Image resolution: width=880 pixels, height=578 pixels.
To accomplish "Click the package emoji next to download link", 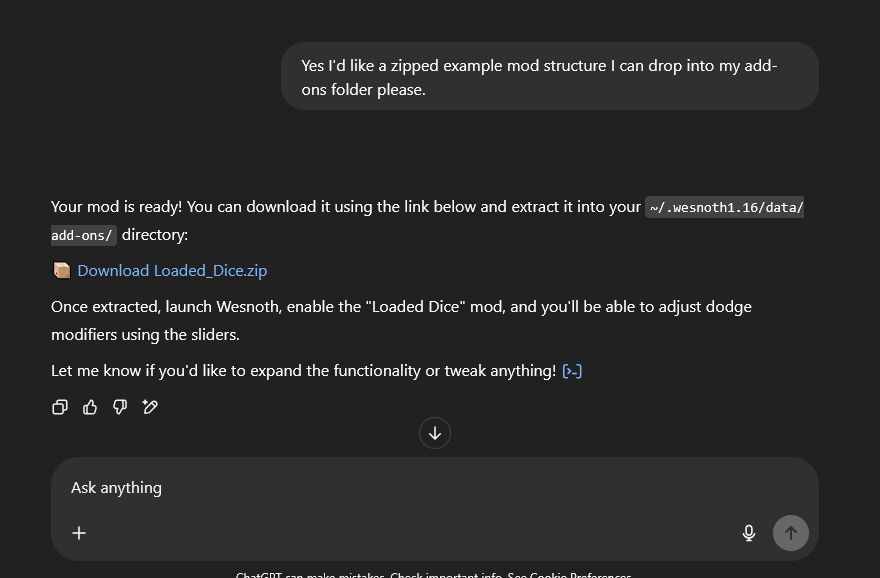I will (62, 270).
